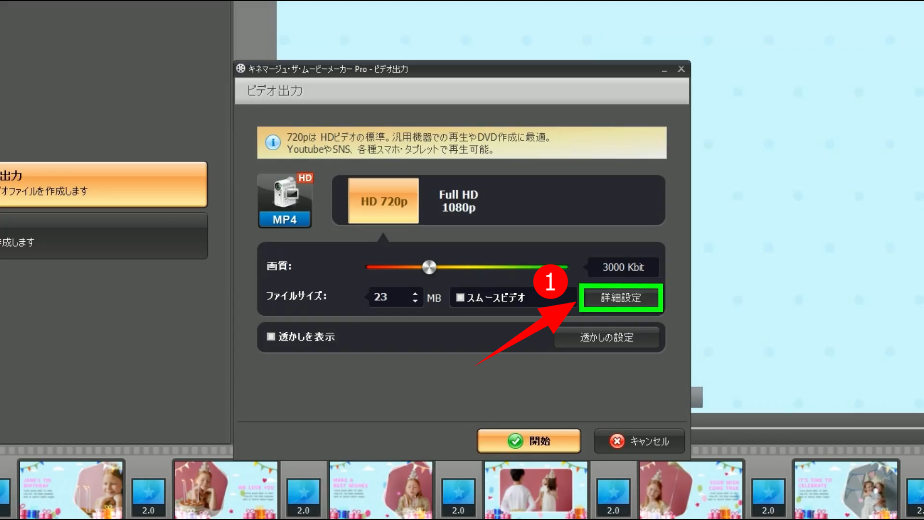Click the first blue transition icon in timeline
The width and height of the screenshot is (924, 520).
(148, 492)
